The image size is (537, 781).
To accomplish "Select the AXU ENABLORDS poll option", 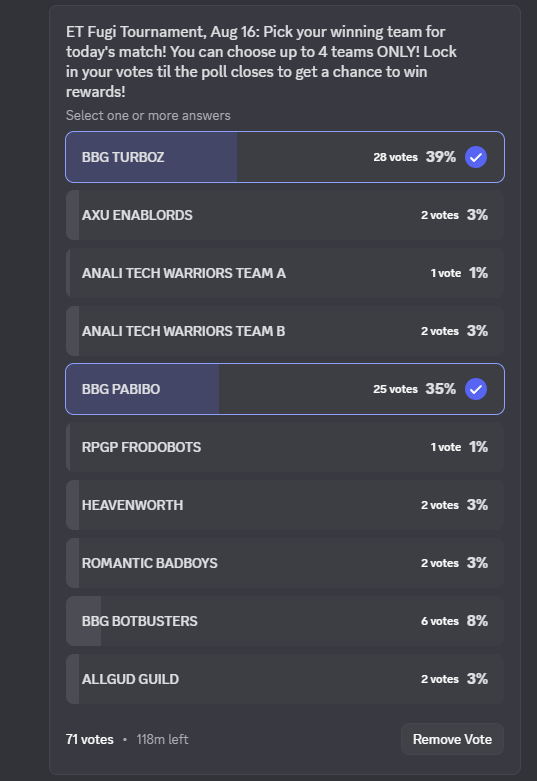I will pos(285,215).
